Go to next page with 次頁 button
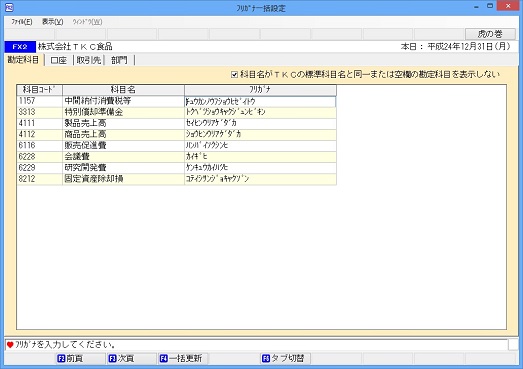Image resolution: width=523 pixels, height=369 pixels. tap(131, 359)
